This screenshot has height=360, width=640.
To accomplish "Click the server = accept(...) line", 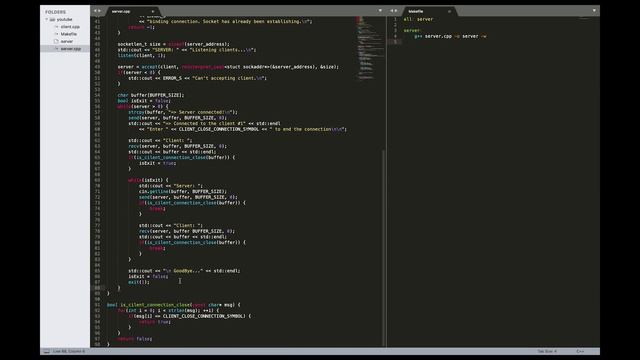I will click(228, 67).
